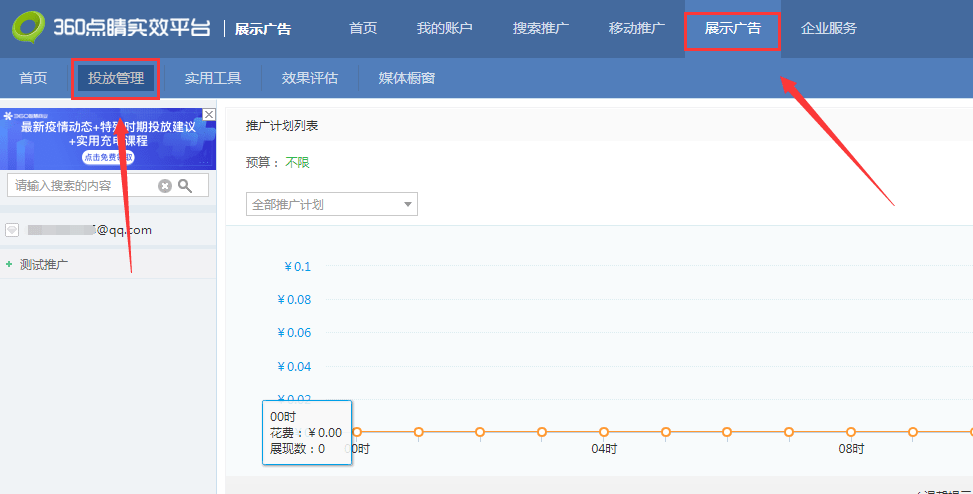Open the 实用工具 sub-tab

tap(213, 78)
